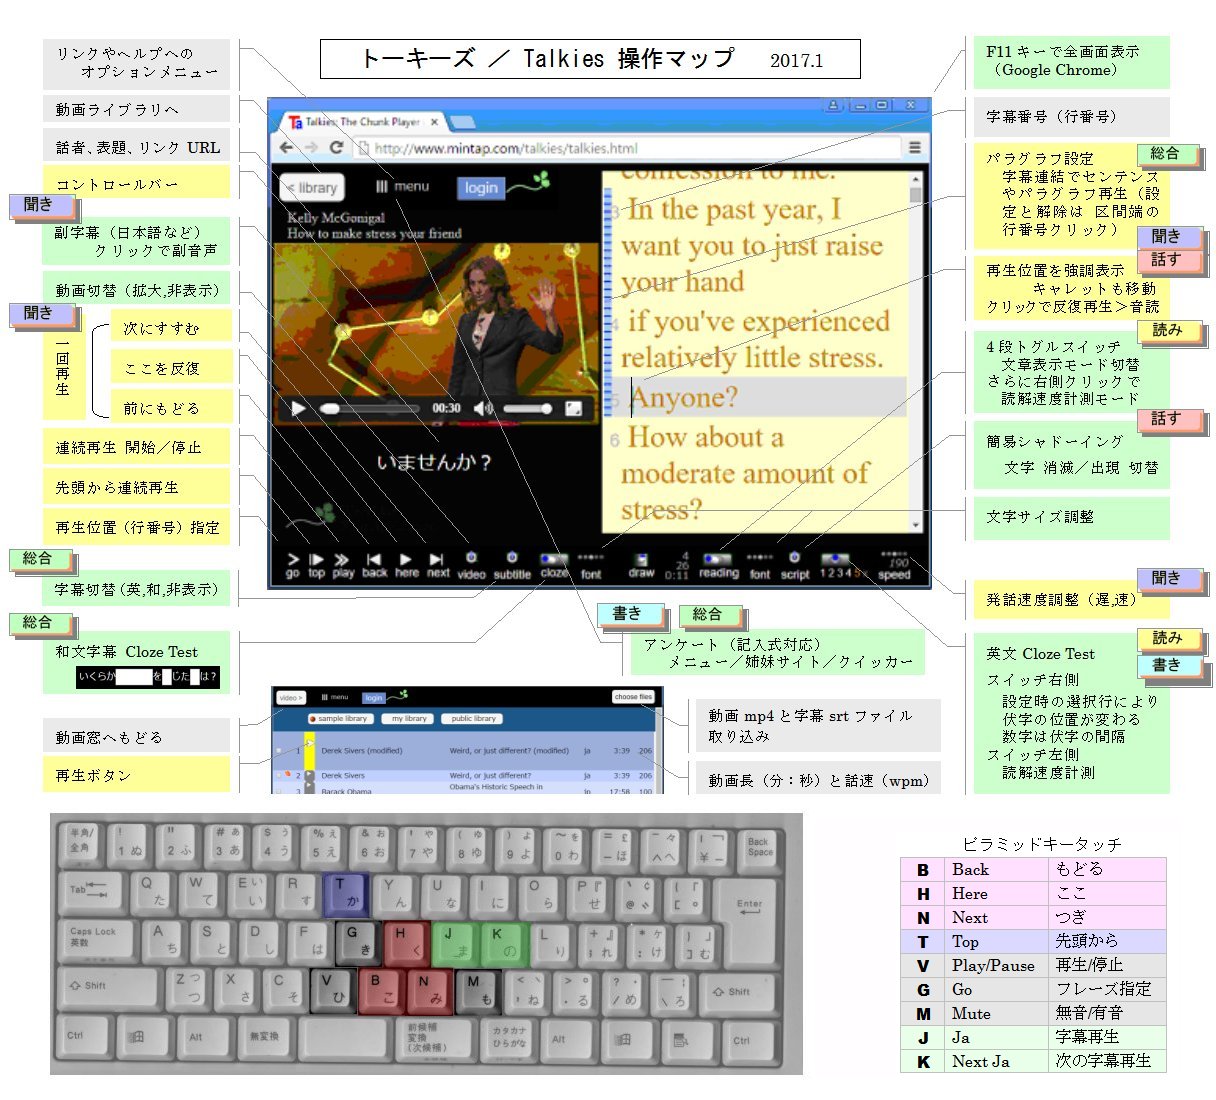Click the 'back' previous phrase icon
The image size is (1216, 1100).
click(374, 561)
